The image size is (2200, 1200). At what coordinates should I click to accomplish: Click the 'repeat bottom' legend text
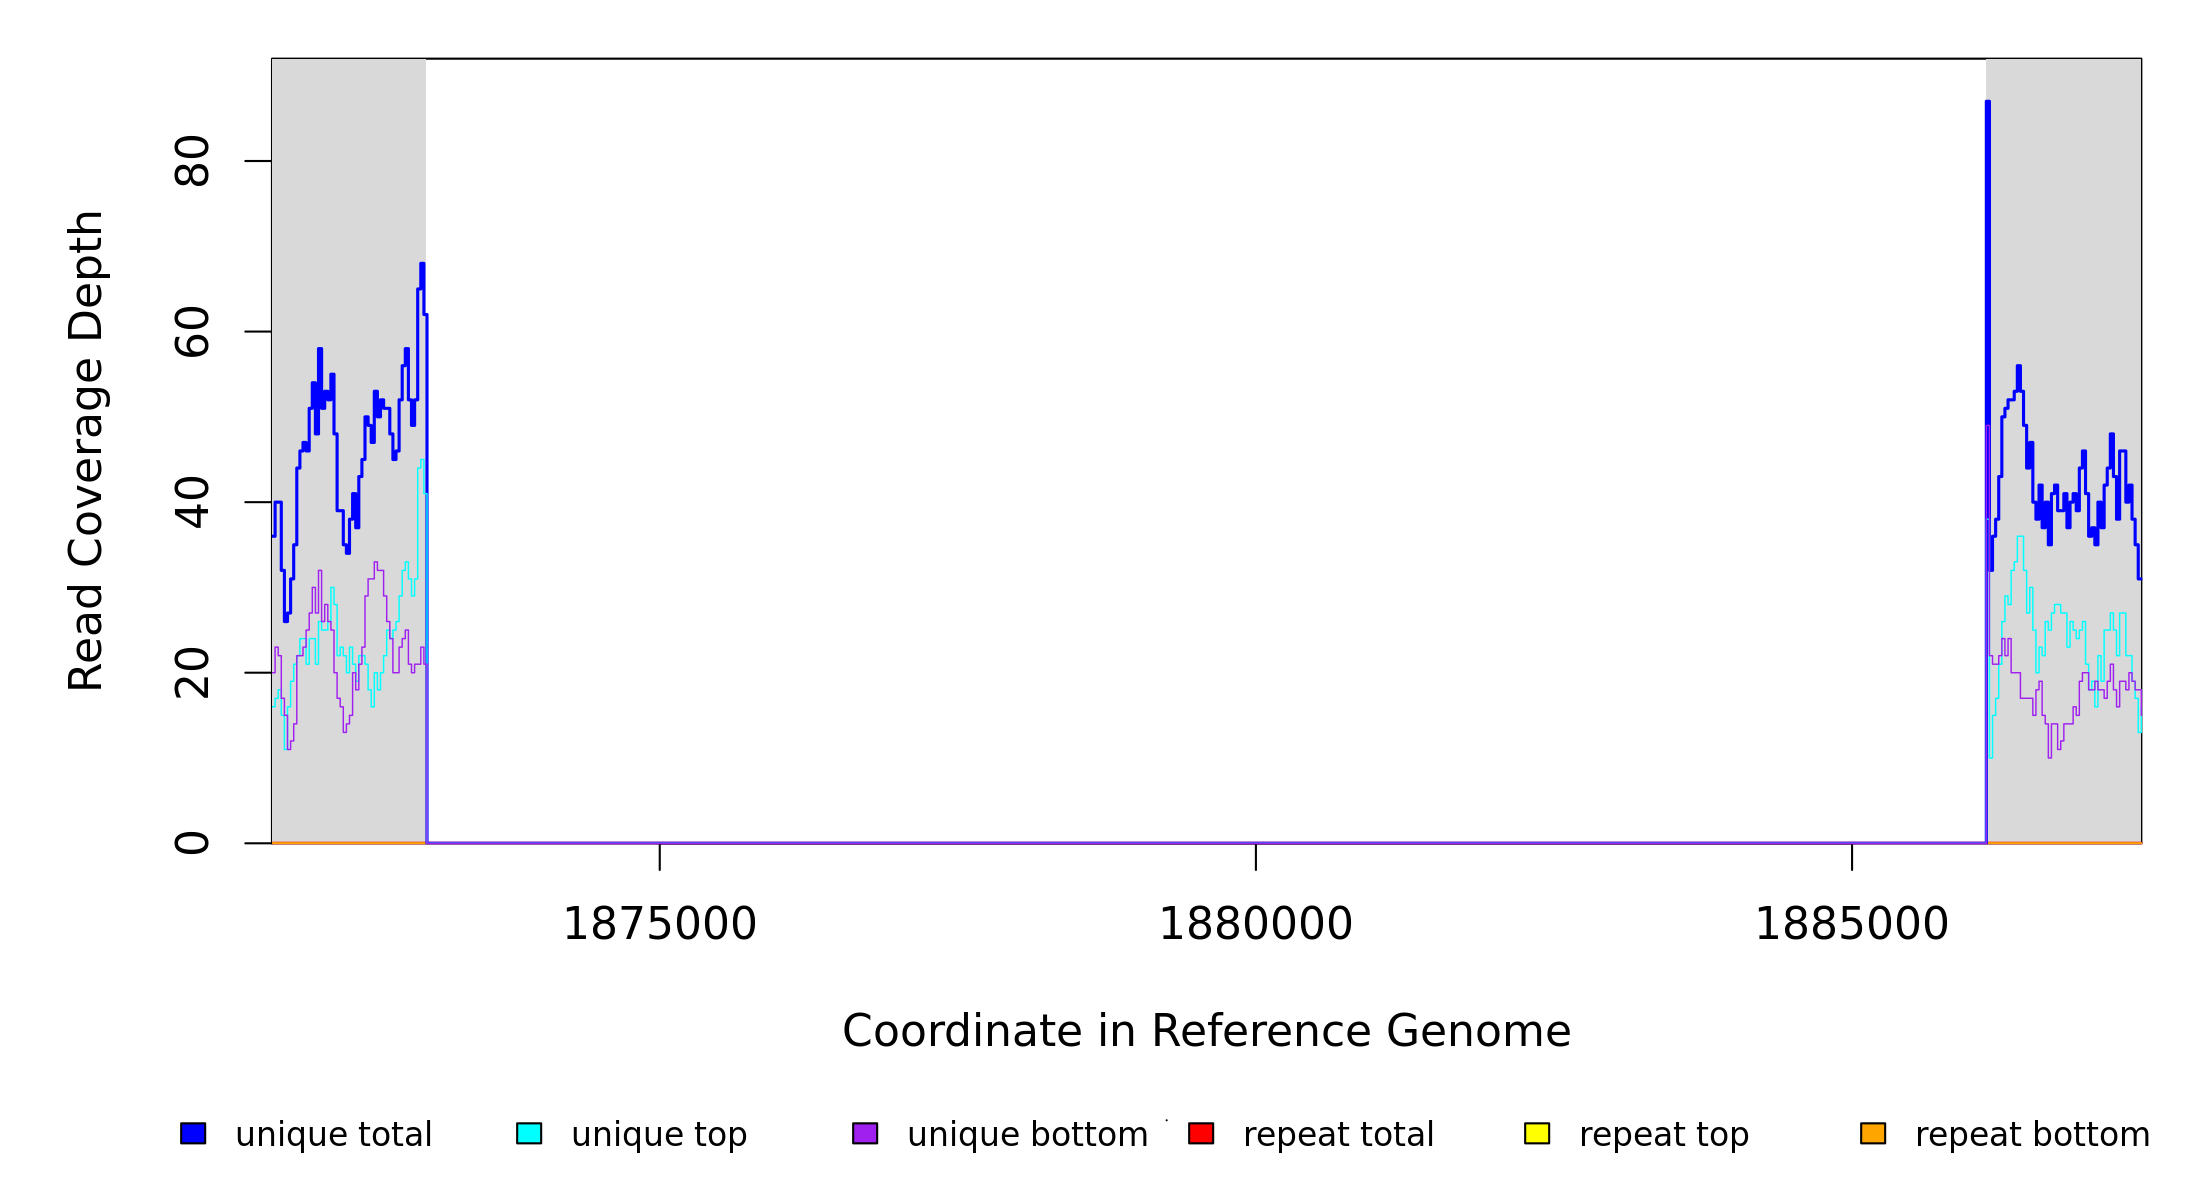coord(2032,1135)
